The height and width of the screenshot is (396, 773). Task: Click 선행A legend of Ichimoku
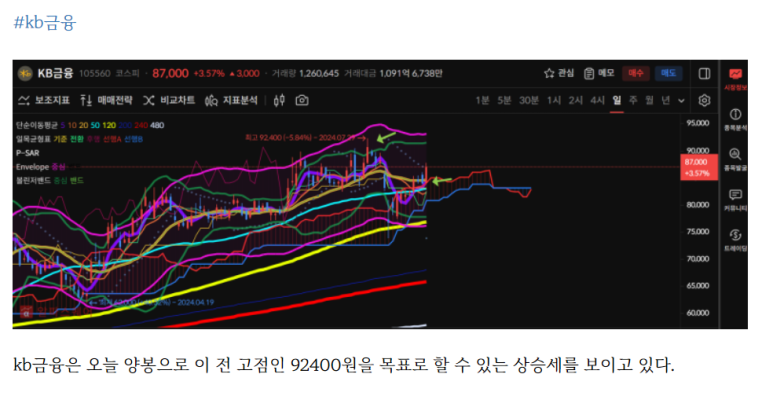coord(111,139)
